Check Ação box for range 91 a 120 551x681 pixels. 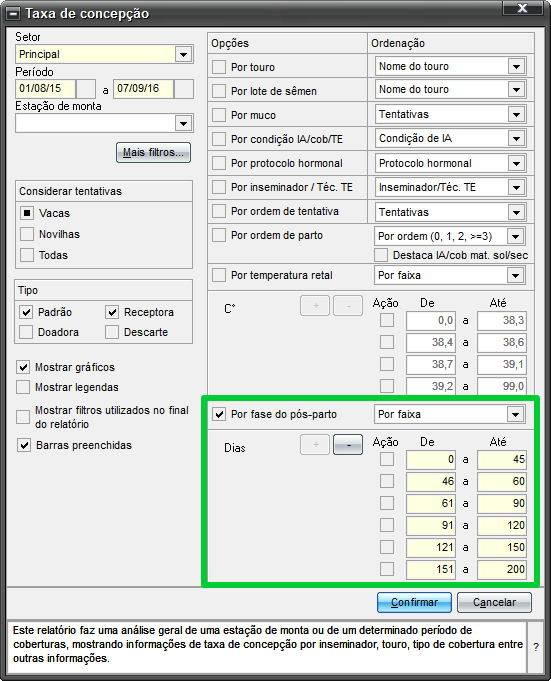pyautogui.click(x=387, y=525)
